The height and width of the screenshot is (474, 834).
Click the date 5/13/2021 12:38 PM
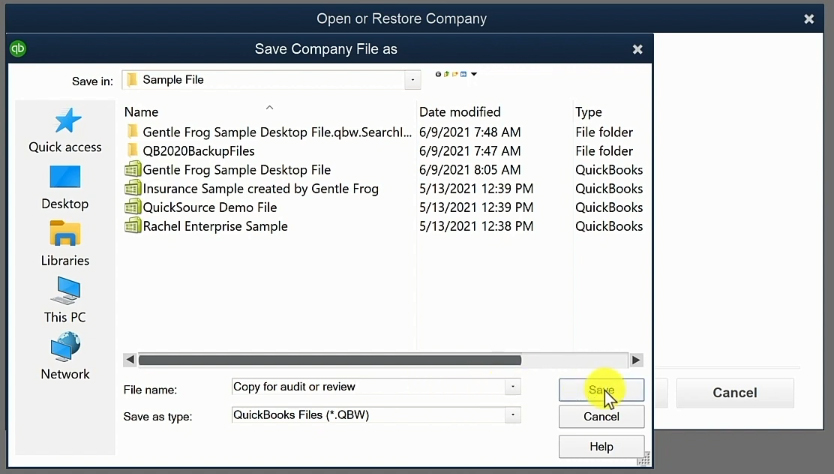coord(476,226)
